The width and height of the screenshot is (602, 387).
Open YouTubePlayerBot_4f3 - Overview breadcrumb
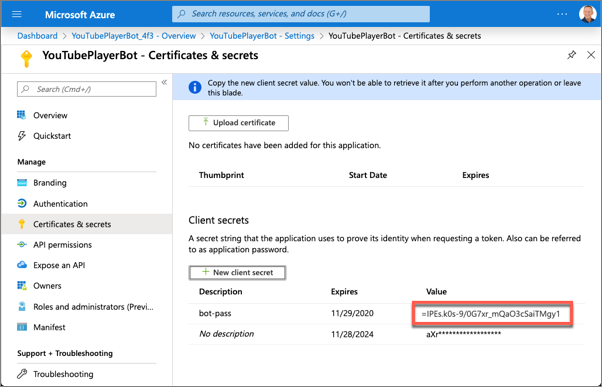[134, 36]
